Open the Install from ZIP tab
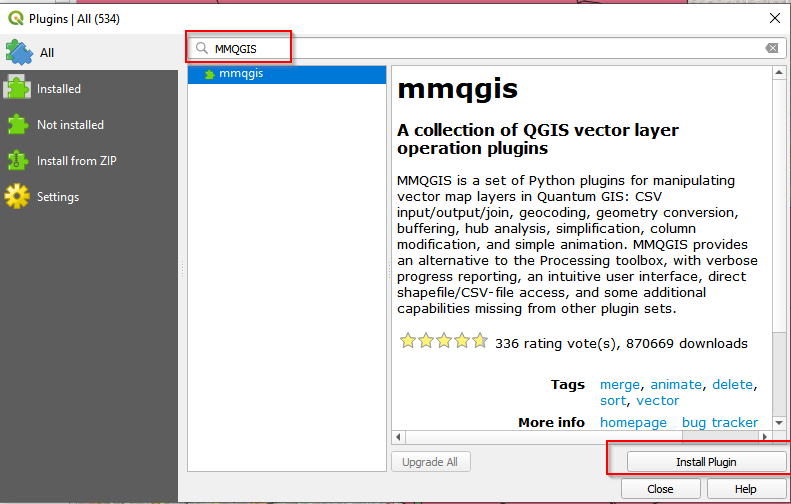This screenshot has width=791, height=504. pos(89,161)
